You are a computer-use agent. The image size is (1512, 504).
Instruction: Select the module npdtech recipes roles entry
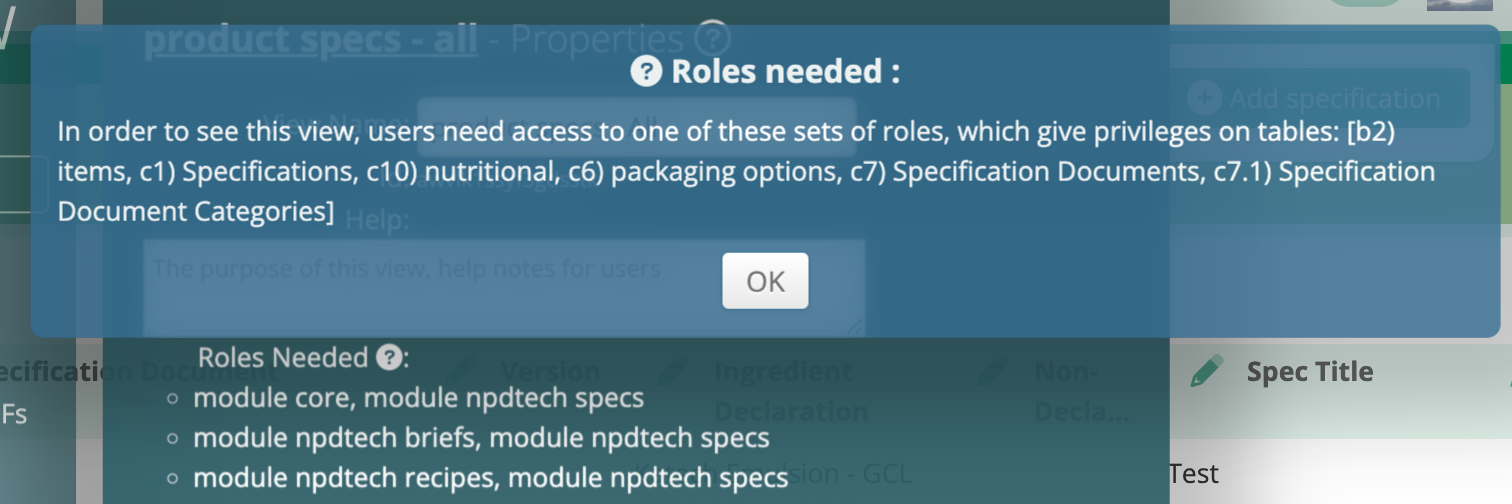coord(490,477)
